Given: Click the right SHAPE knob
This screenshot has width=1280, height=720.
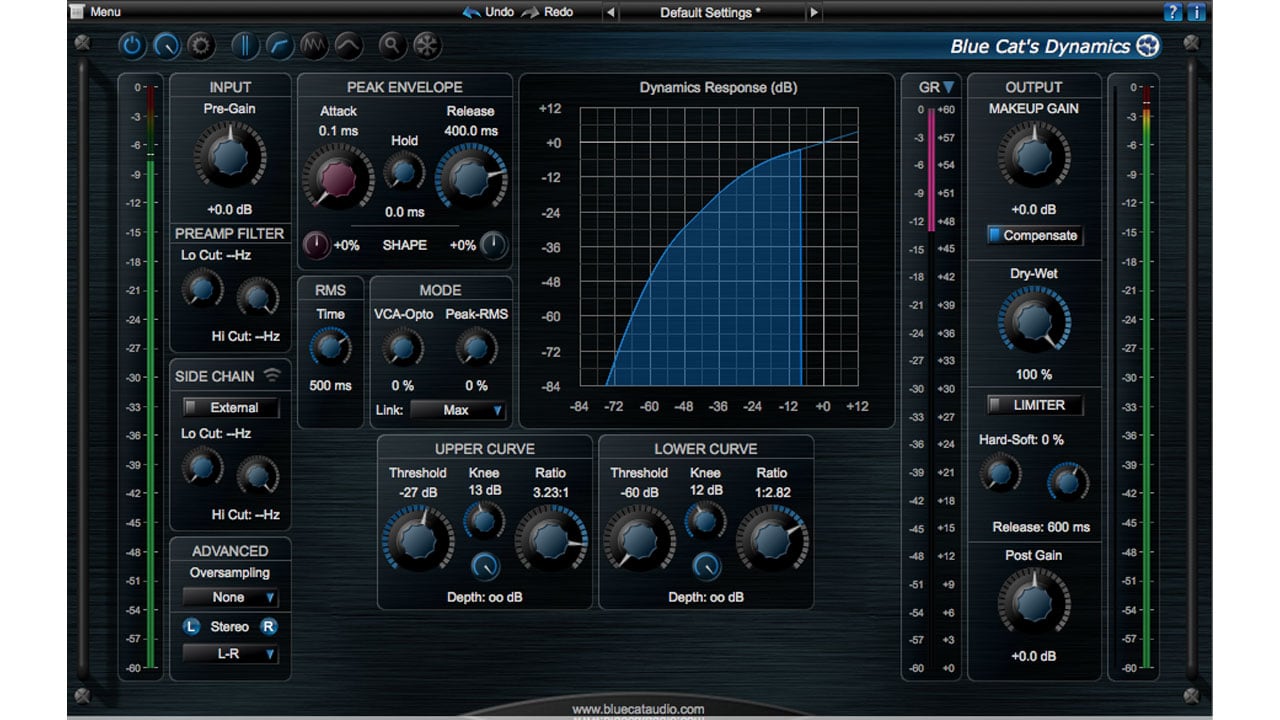Looking at the screenshot, I should click(493, 244).
